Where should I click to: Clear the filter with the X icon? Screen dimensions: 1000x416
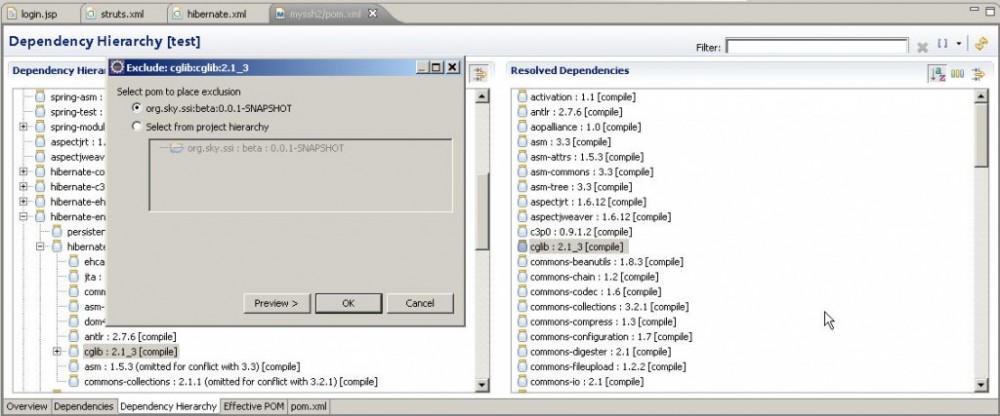tap(922, 47)
